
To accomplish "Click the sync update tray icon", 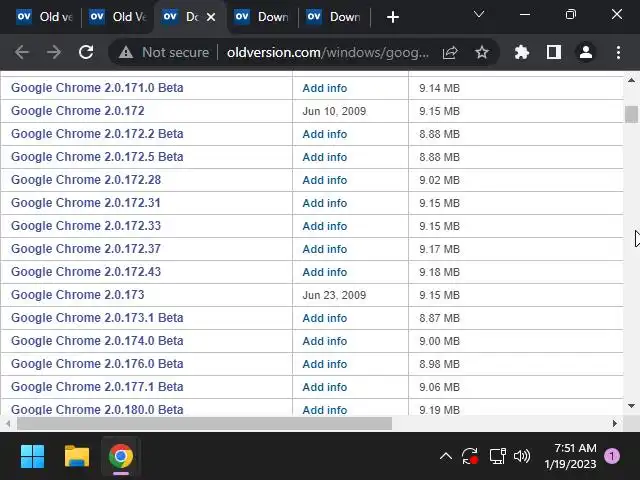I will (x=470, y=456).
